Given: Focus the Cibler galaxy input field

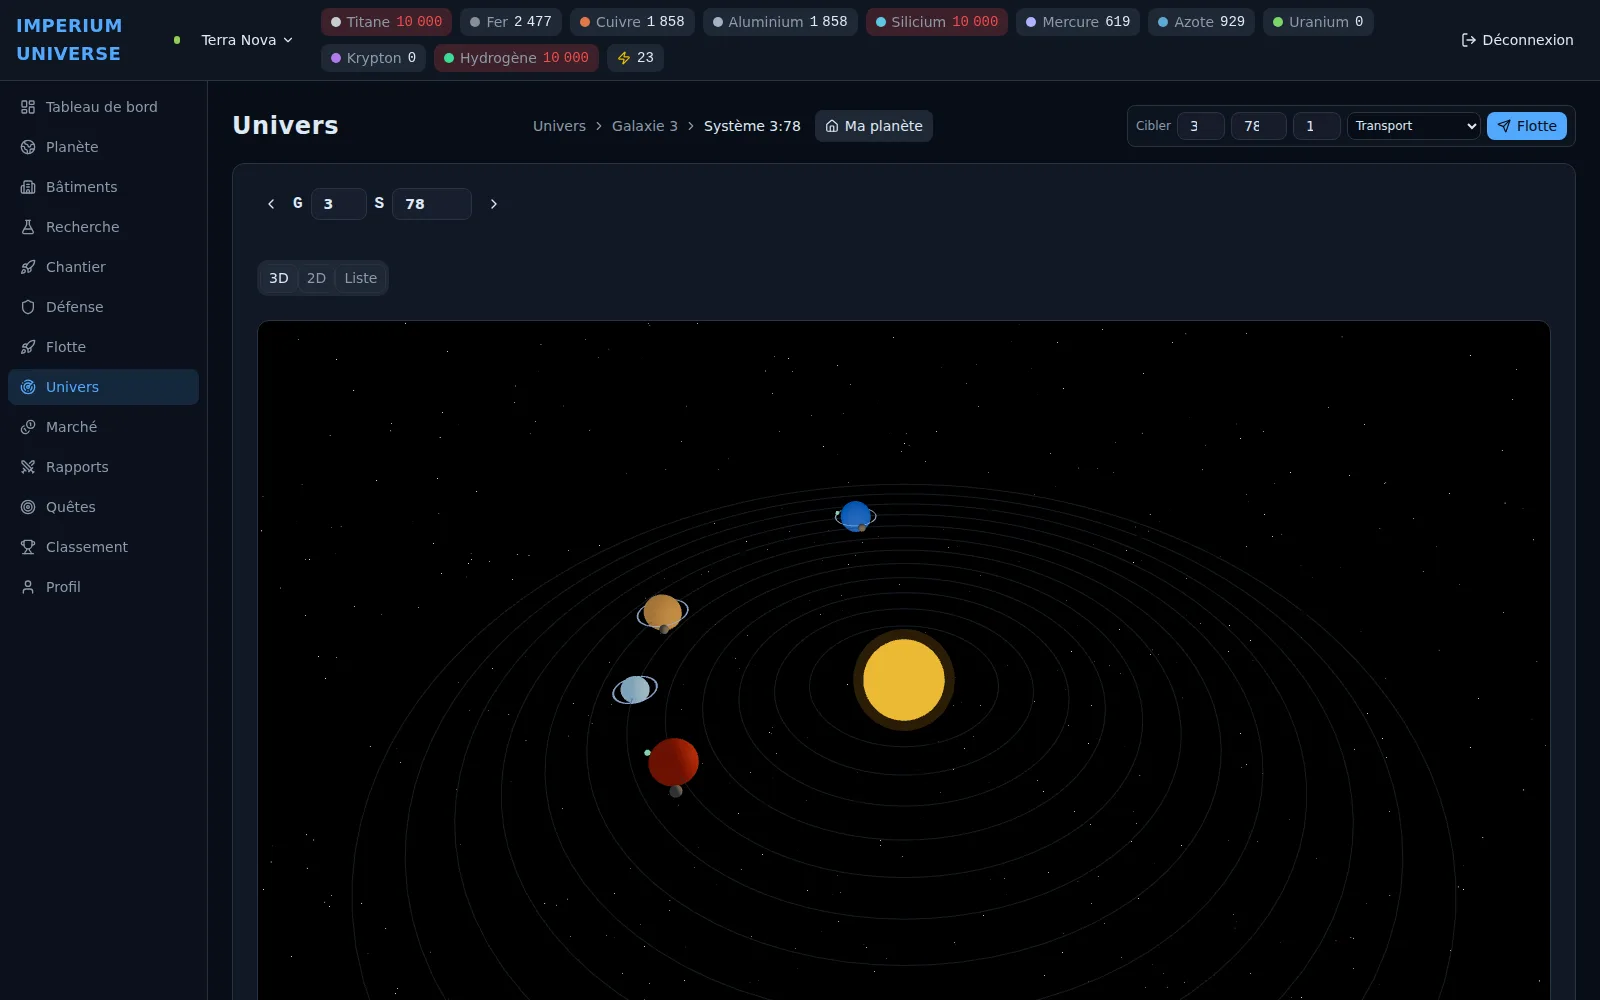Looking at the screenshot, I should pos(1201,126).
